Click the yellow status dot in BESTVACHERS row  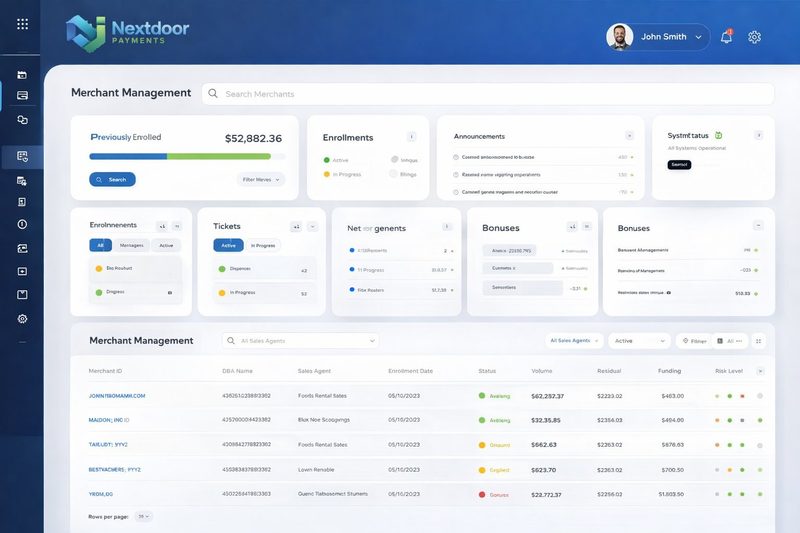click(482, 470)
